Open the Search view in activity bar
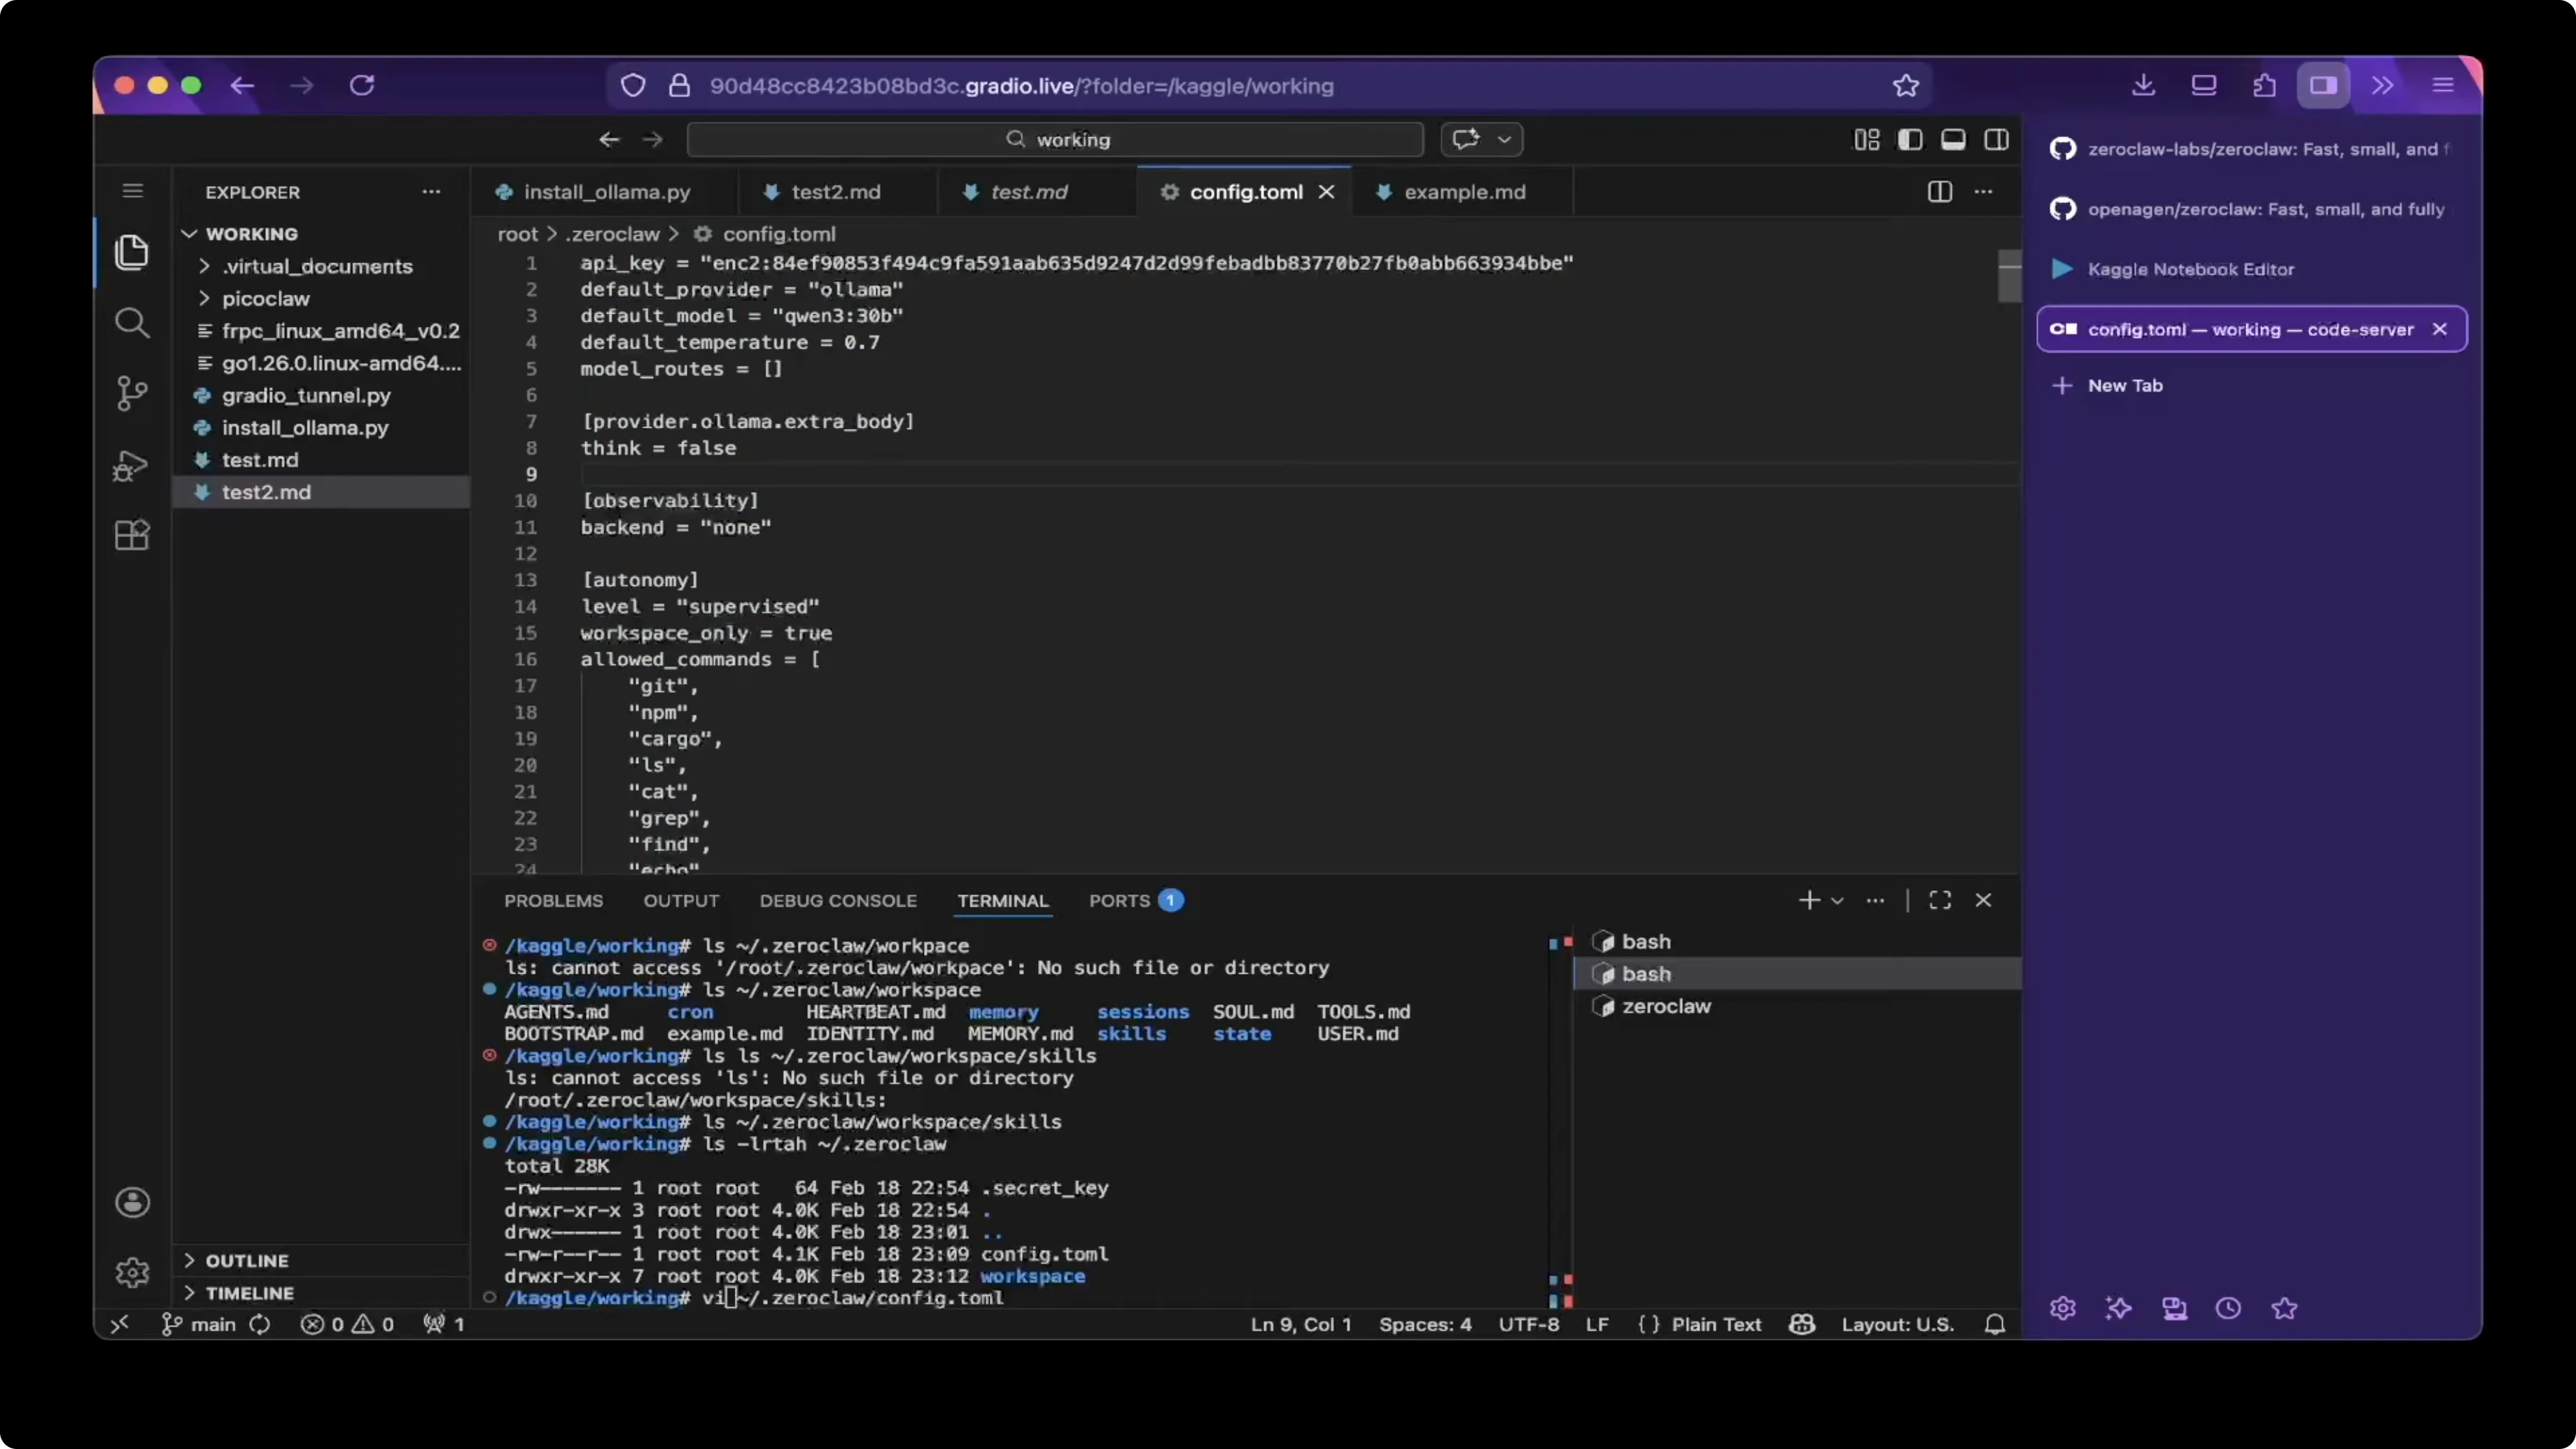 point(131,323)
